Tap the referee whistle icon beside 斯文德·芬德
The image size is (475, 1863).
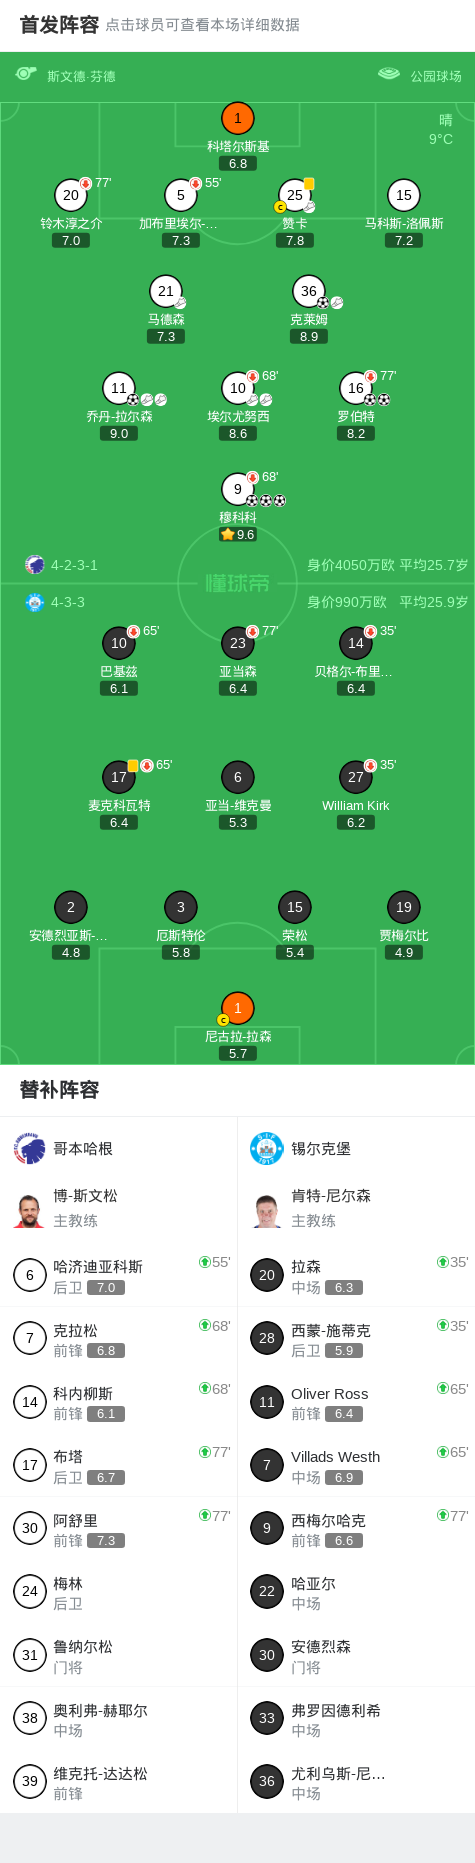coord(26,73)
